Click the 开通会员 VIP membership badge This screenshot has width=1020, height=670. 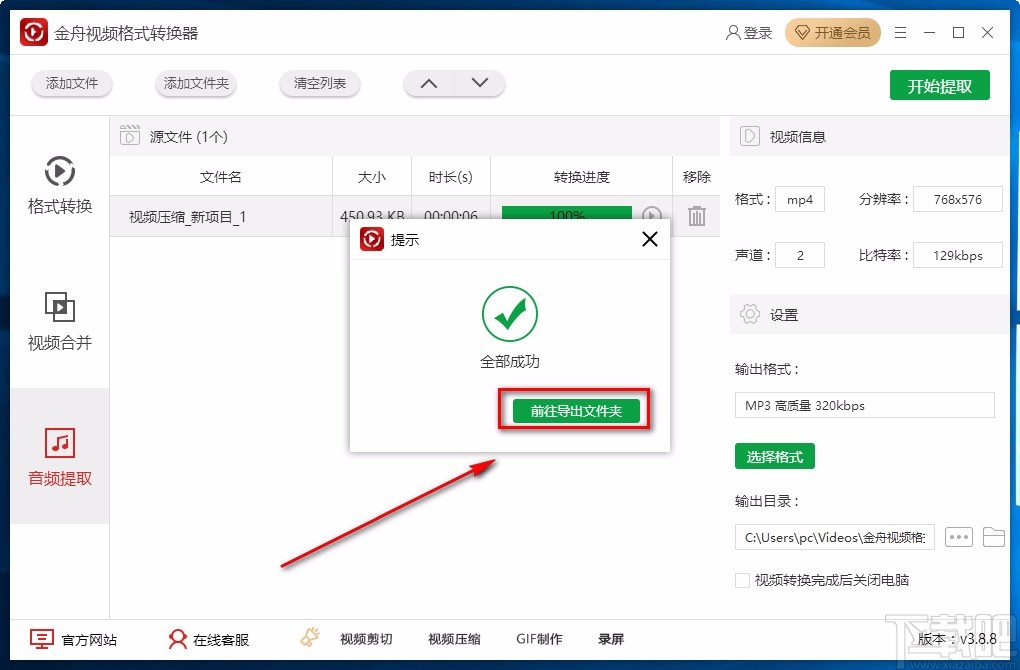(833, 32)
